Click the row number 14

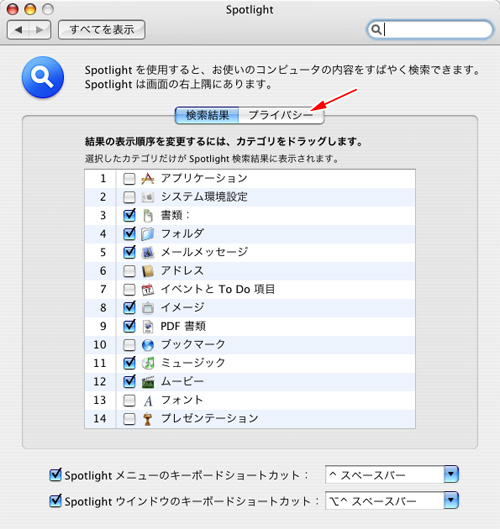[x=100, y=419]
